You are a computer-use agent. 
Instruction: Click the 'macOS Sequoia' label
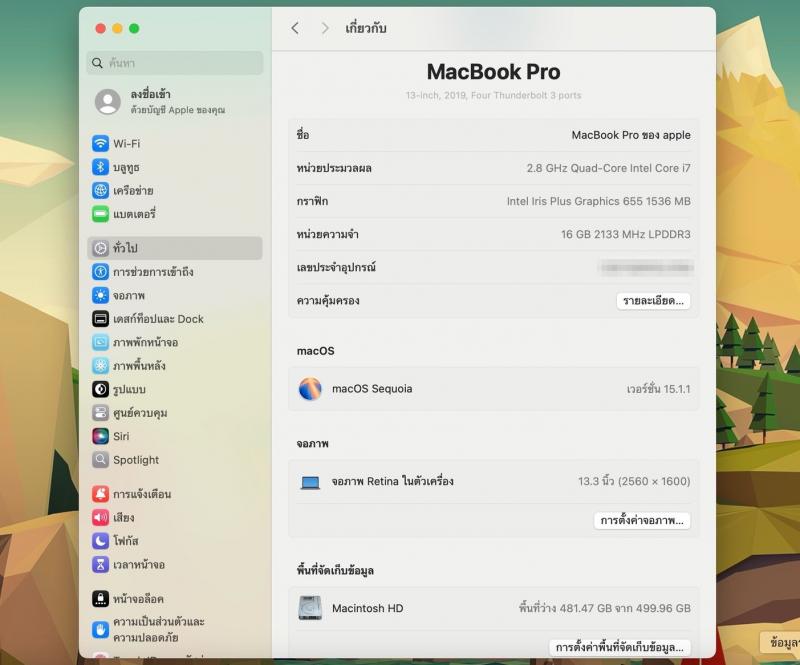[372, 389]
